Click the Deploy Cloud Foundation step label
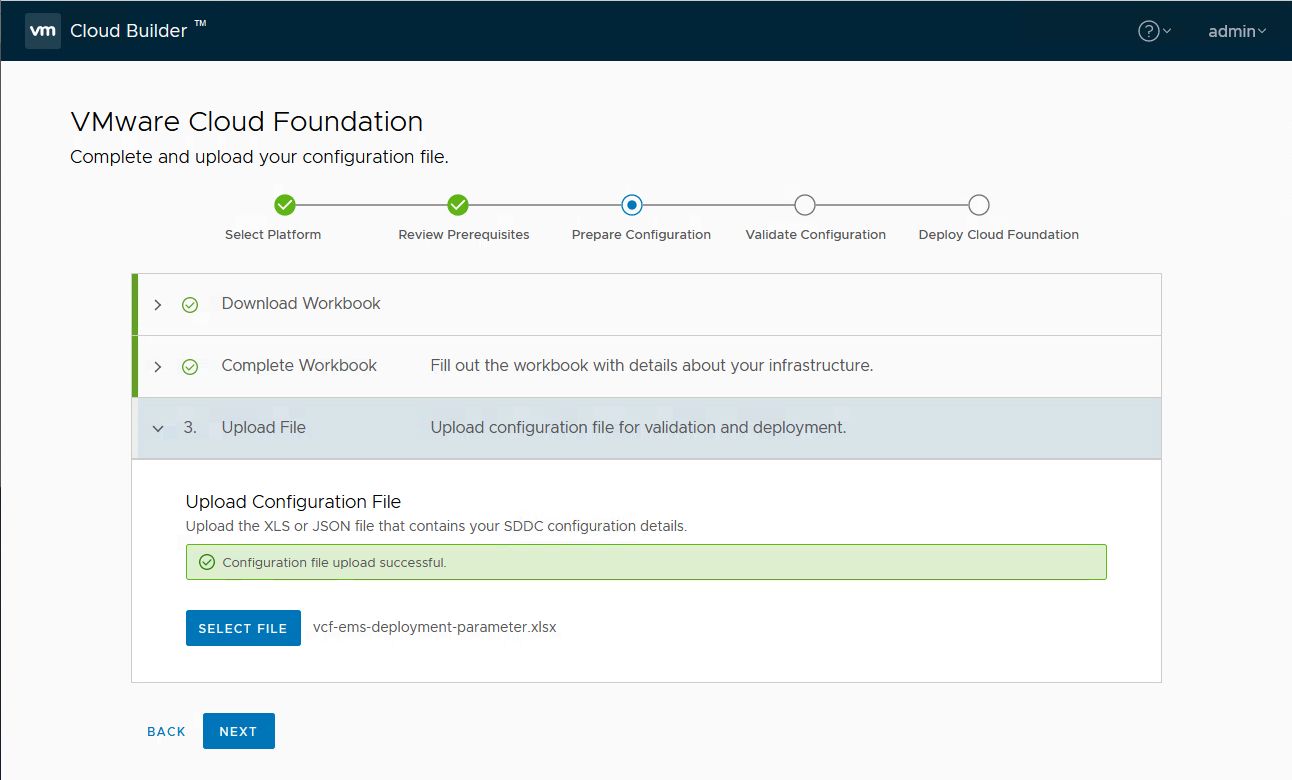The image size is (1292, 780). point(998,234)
